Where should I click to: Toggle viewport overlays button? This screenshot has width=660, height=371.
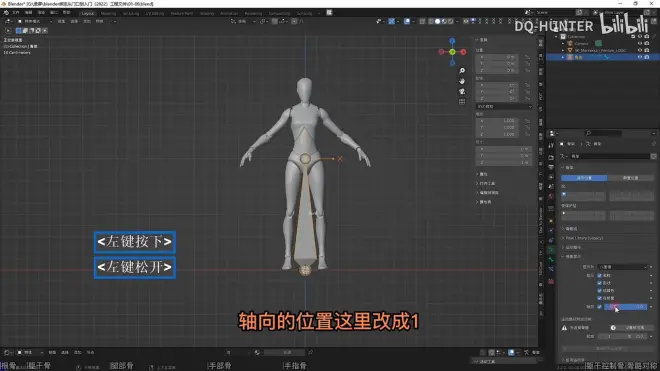coord(407,21)
